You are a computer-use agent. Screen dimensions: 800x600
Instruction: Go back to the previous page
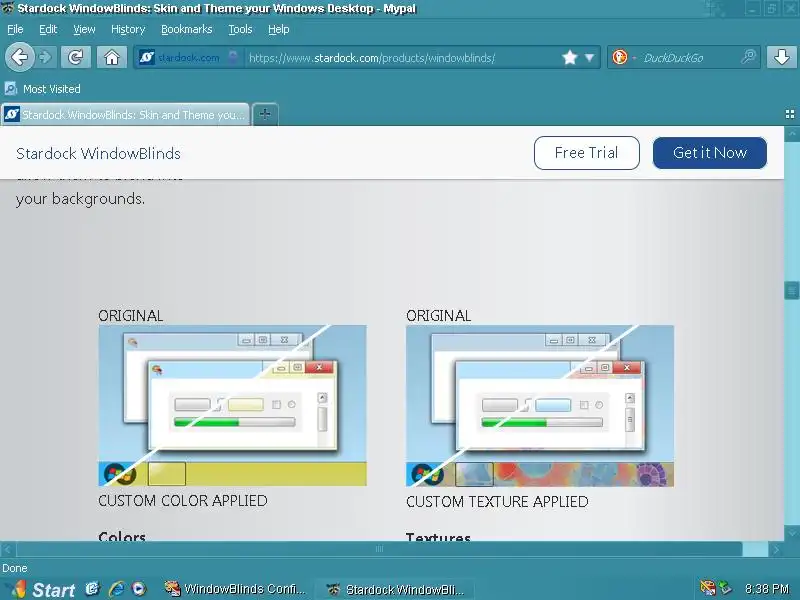click(x=19, y=57)
